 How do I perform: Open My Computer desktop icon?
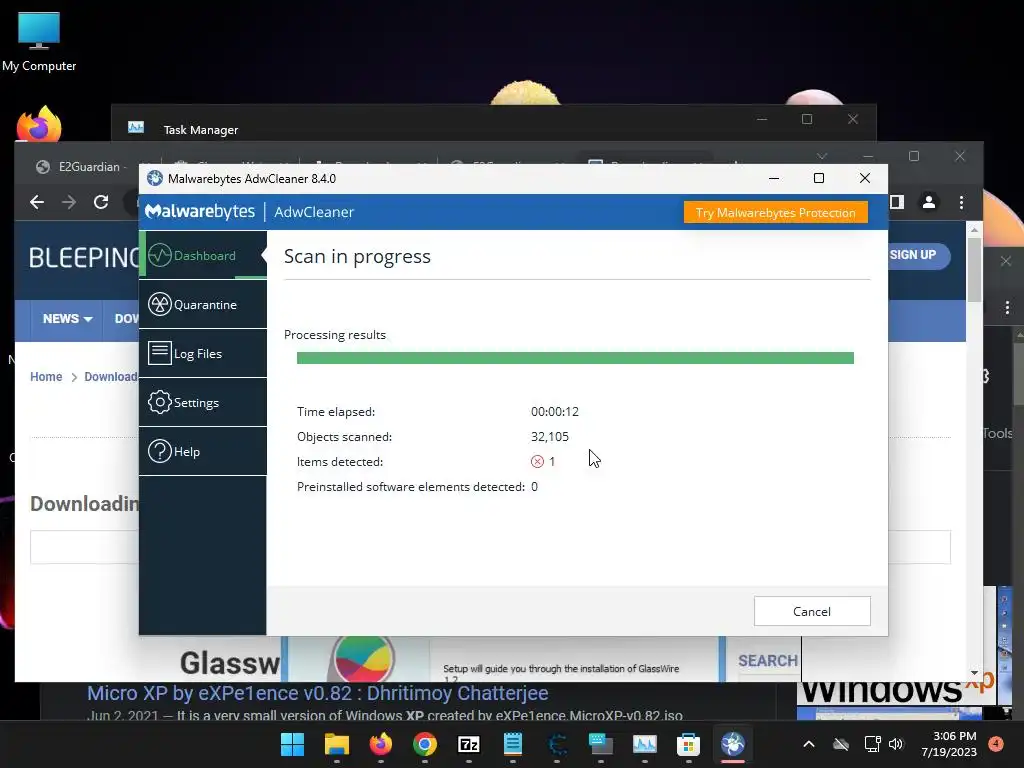tap(39, 40)
